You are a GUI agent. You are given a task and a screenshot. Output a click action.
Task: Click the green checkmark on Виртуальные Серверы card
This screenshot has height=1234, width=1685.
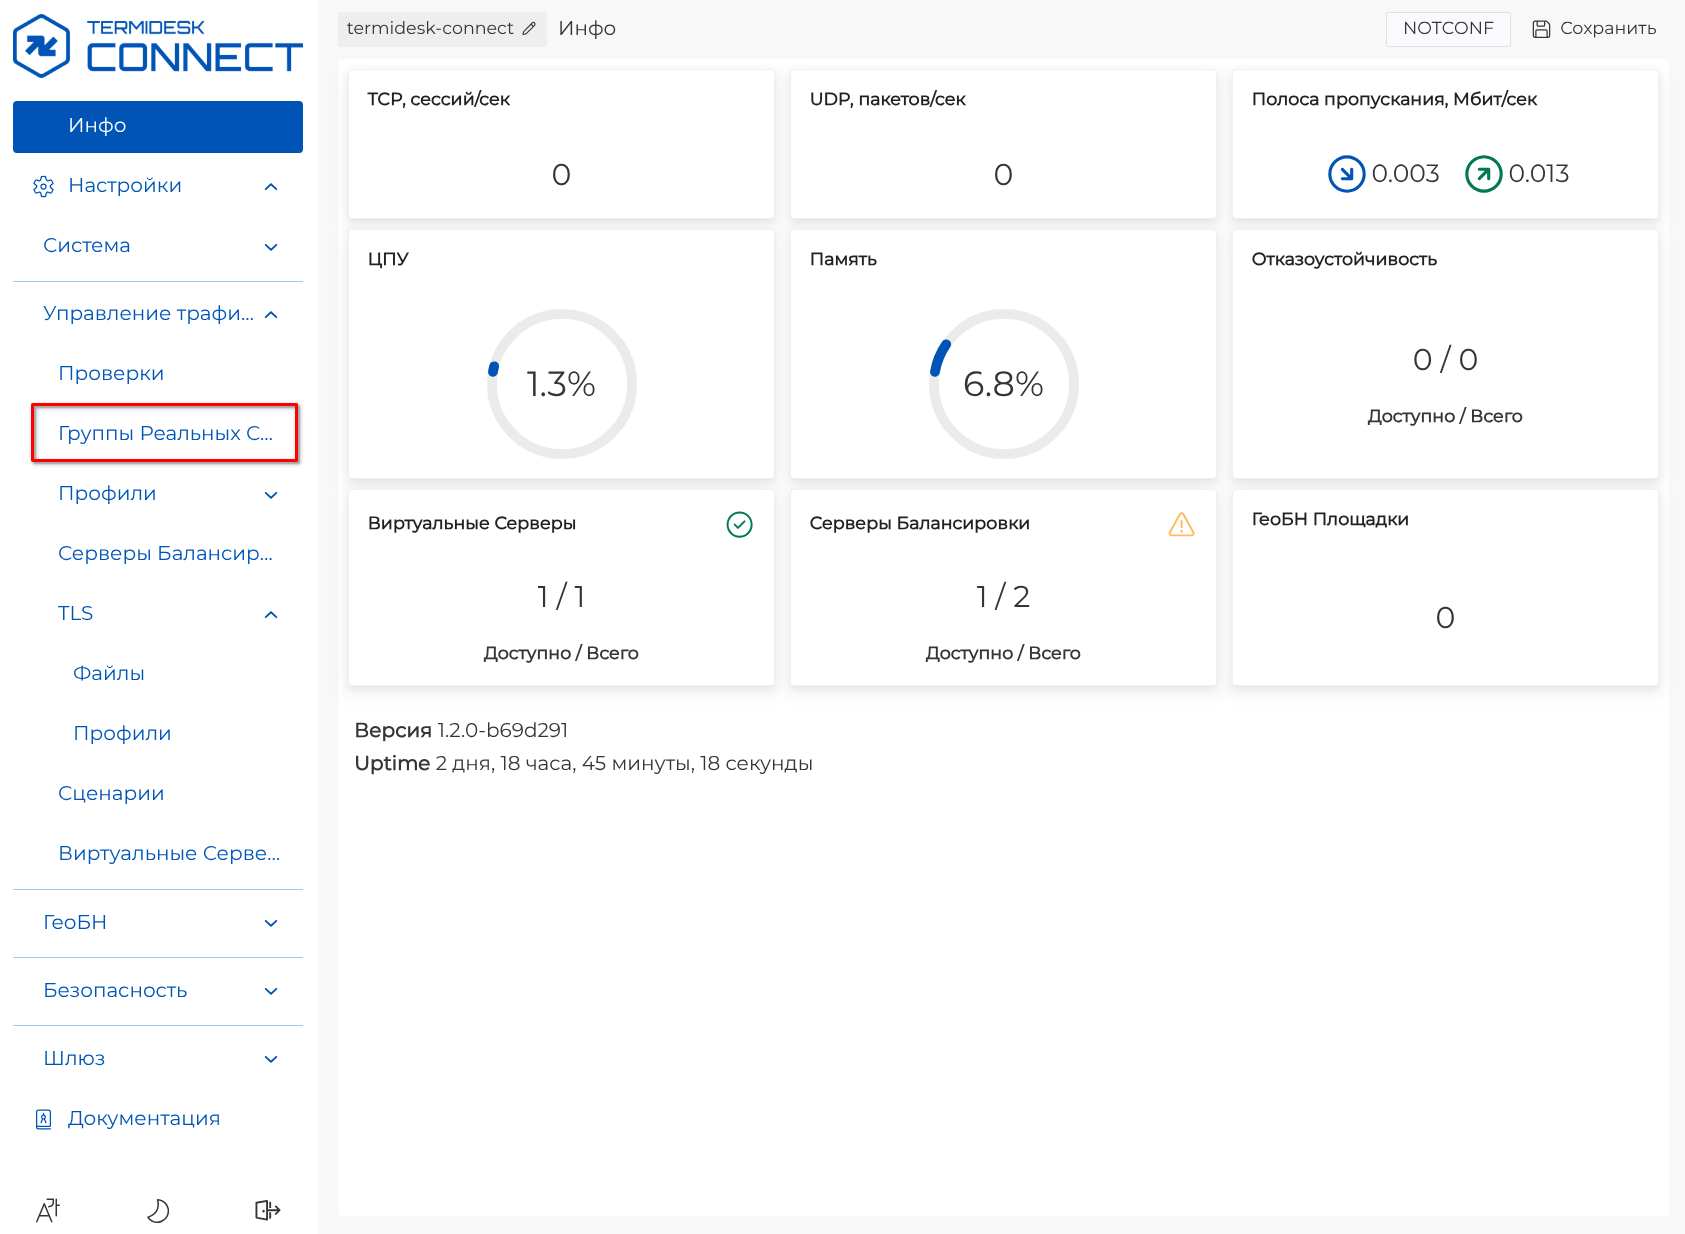pos(739,524)
